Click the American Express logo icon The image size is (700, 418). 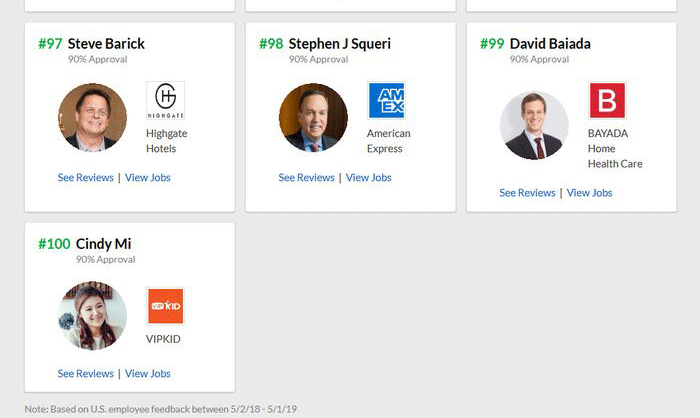click(x=386, y=101)
